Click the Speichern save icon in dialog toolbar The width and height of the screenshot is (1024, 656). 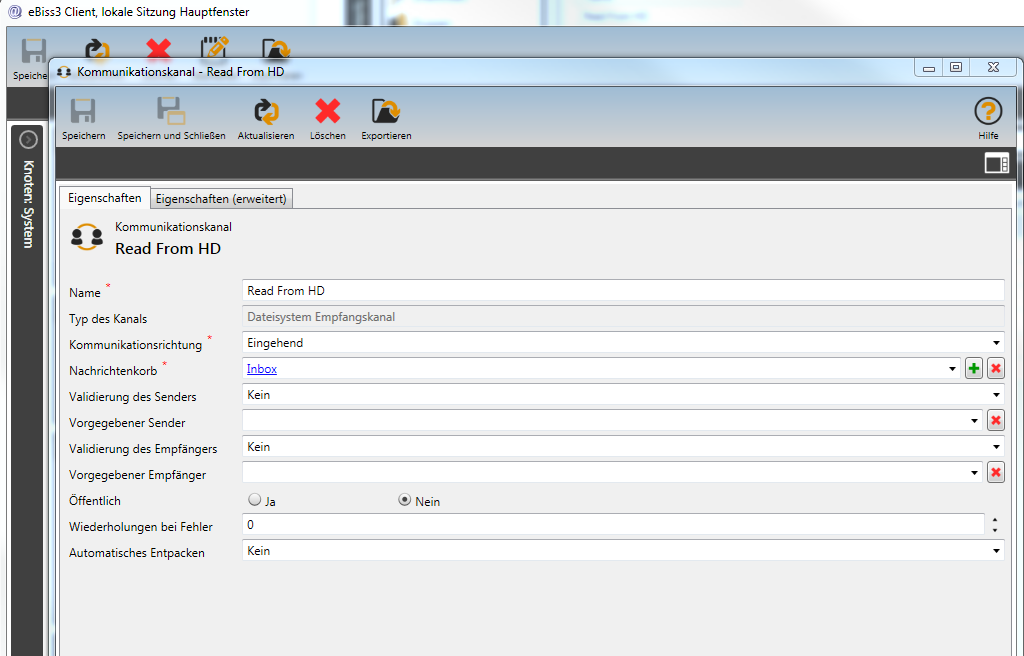83,112
